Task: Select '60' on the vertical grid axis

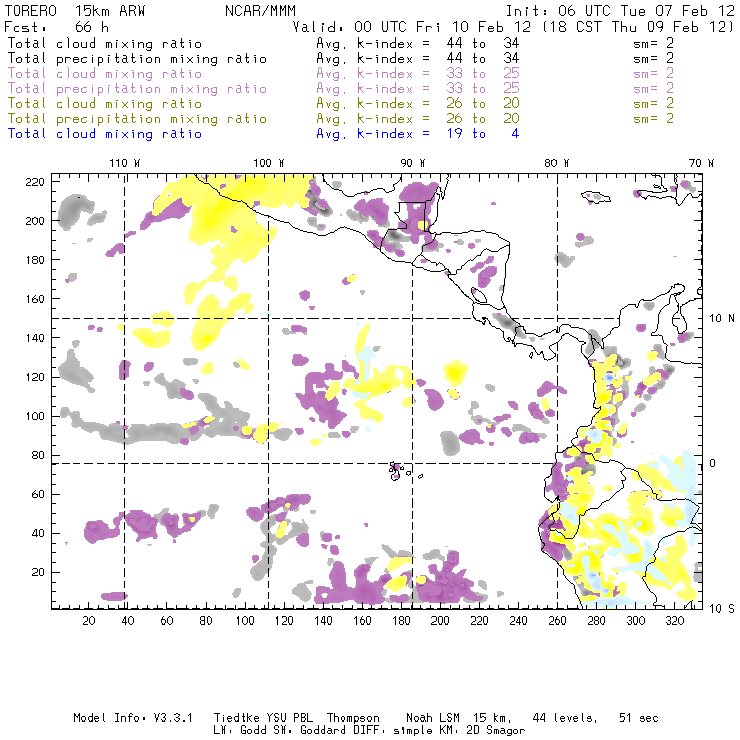Action: tap(38, 495)
